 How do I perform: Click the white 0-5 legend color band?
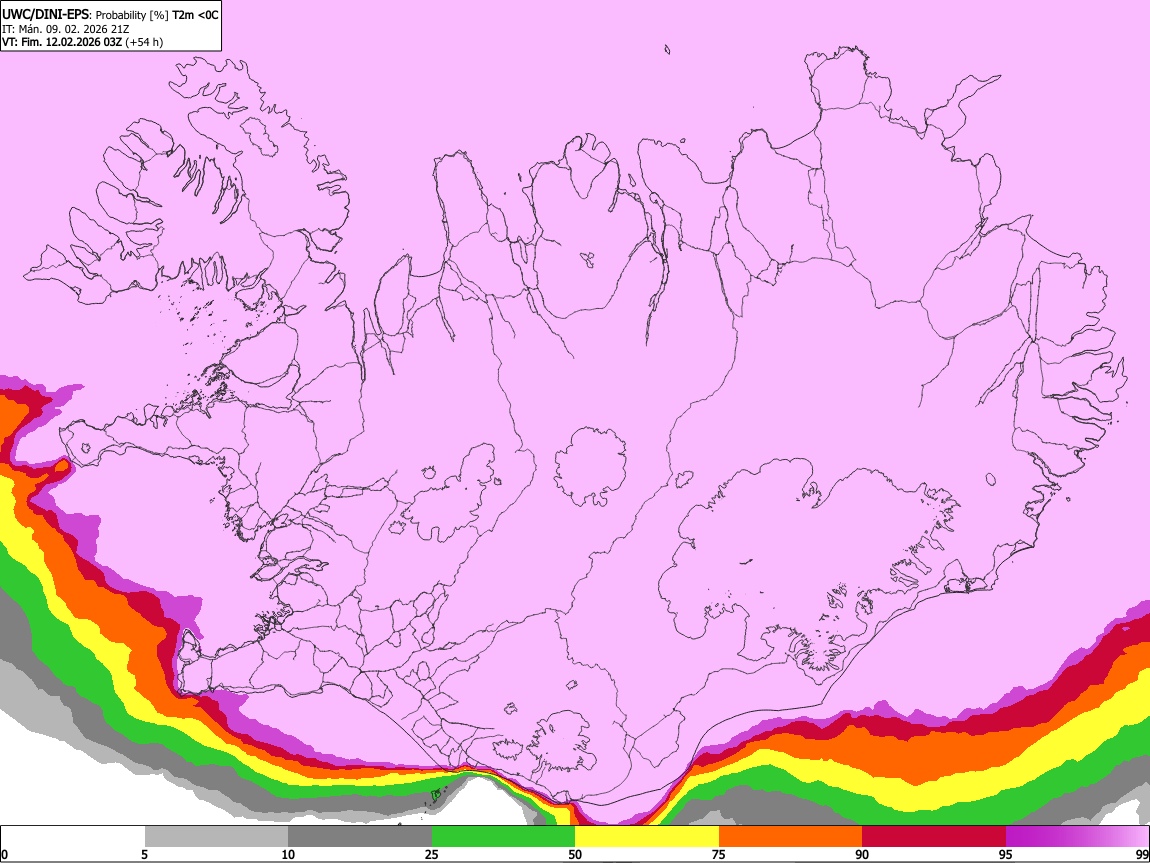click(73, 837)
